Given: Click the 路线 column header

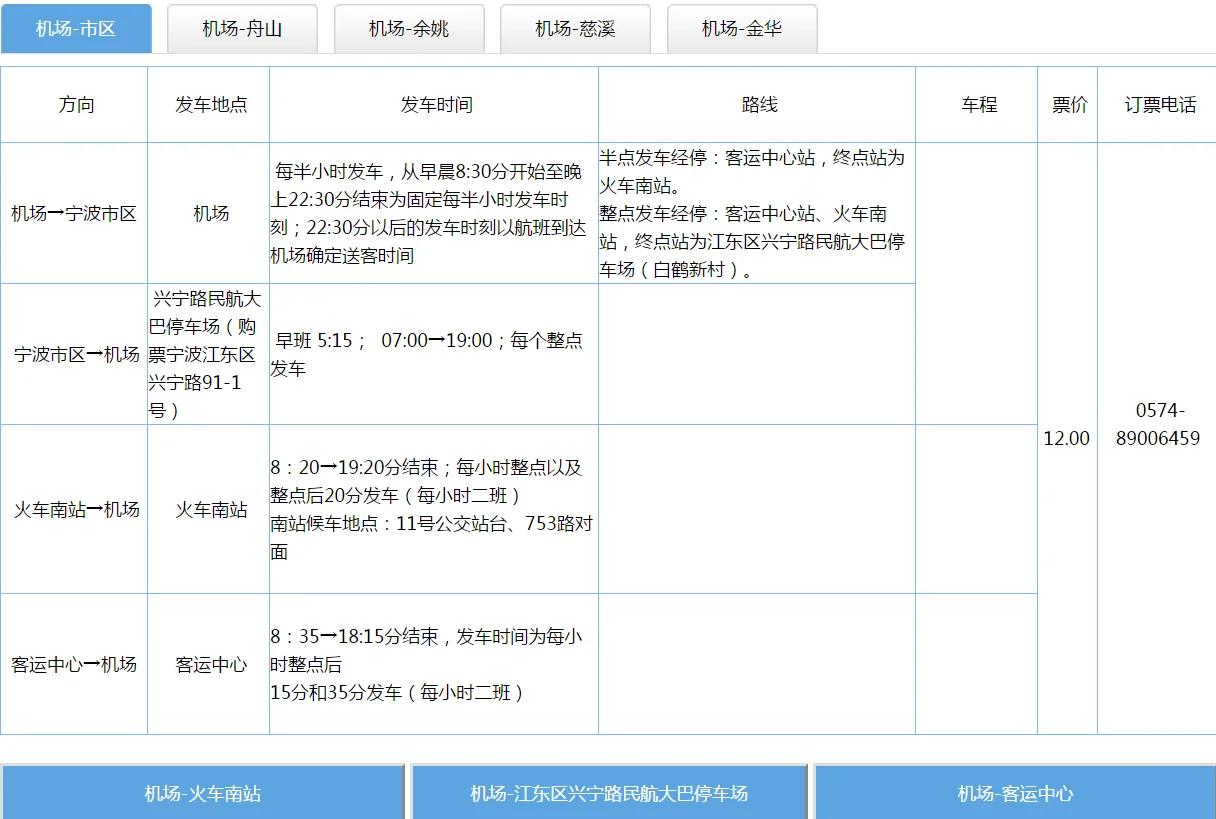Looking at the screenshot, I should (x=755, y=103).
